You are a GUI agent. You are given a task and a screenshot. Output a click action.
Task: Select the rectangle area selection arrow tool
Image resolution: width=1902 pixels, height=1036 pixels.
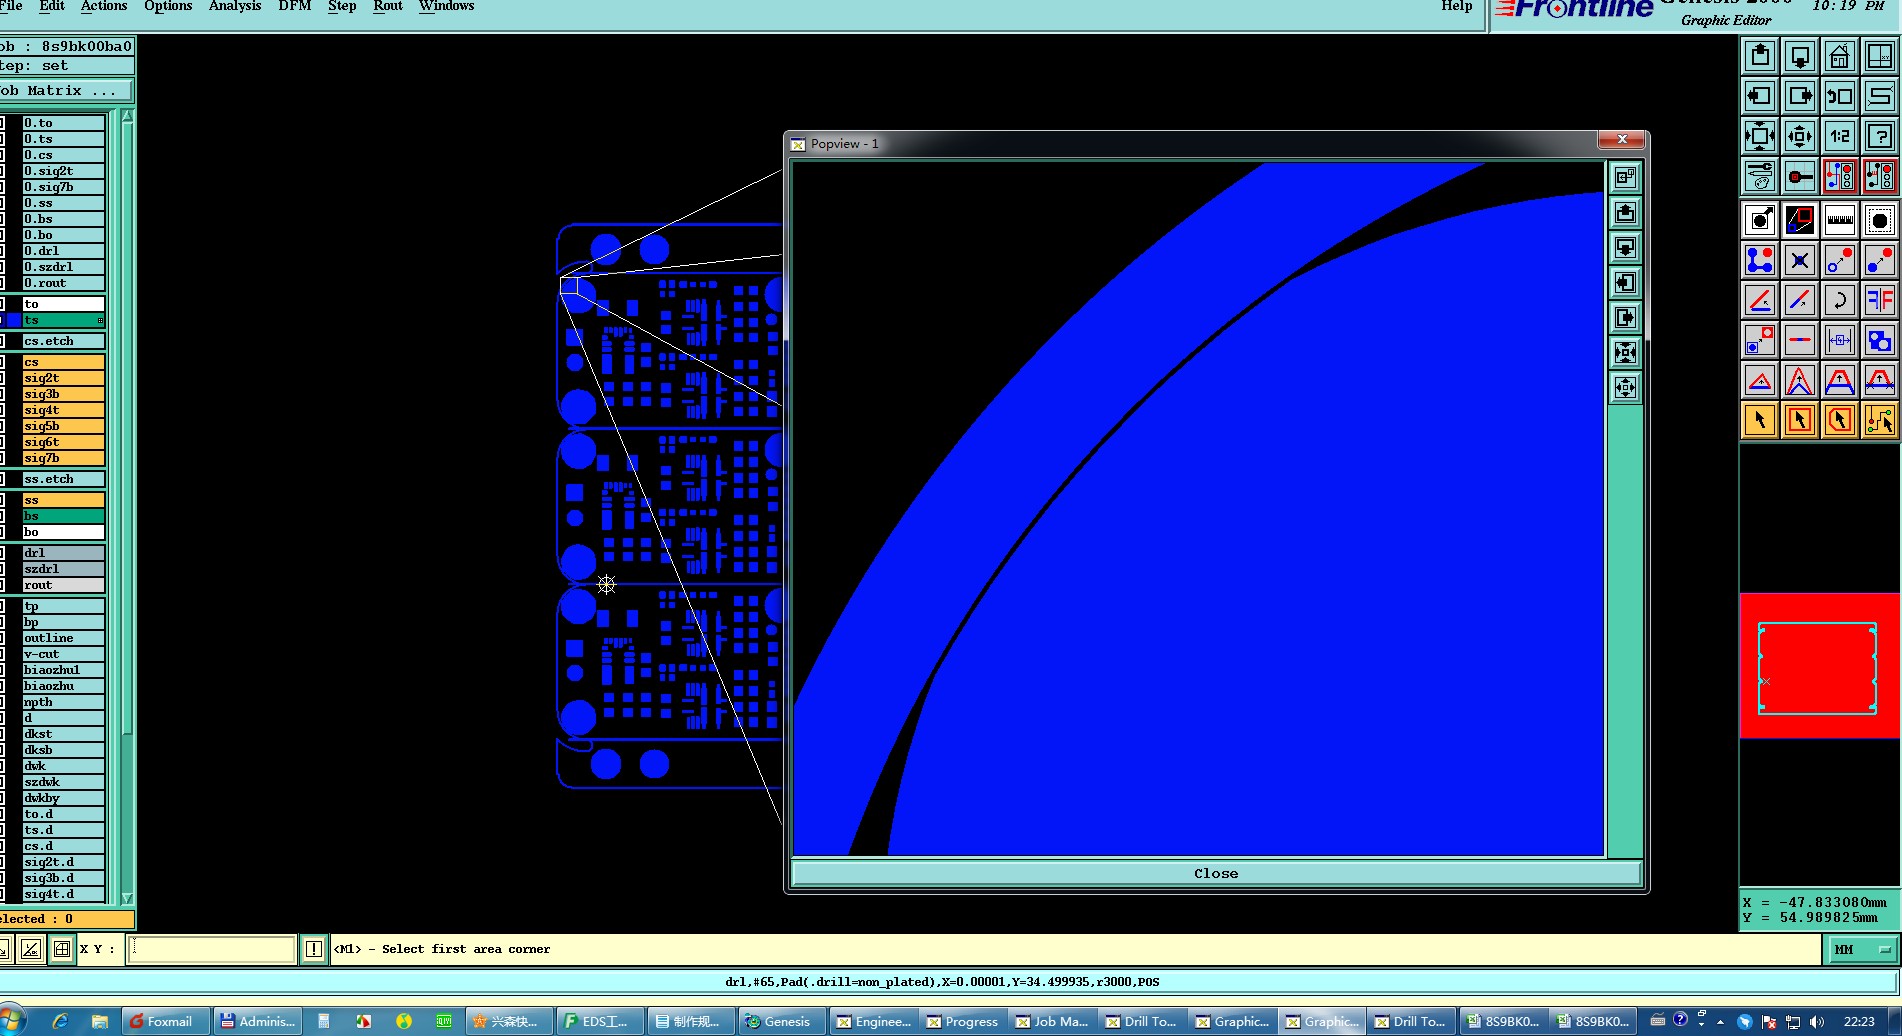point(1800,420)
